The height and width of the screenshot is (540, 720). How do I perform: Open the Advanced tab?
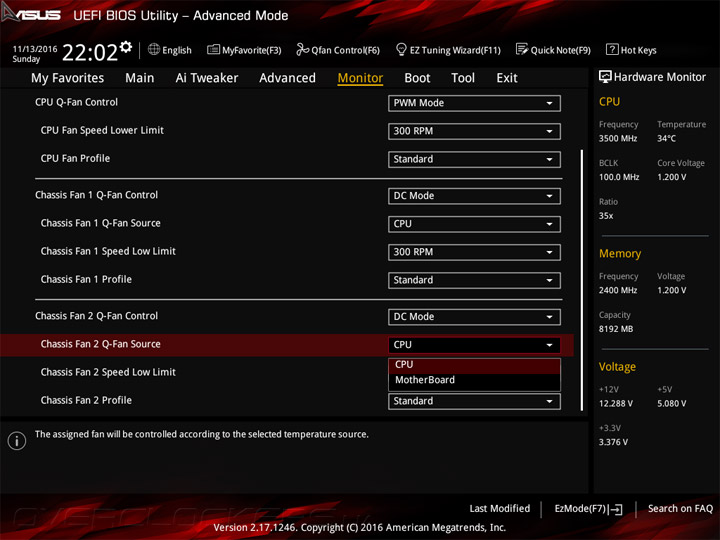pos(287,78)
